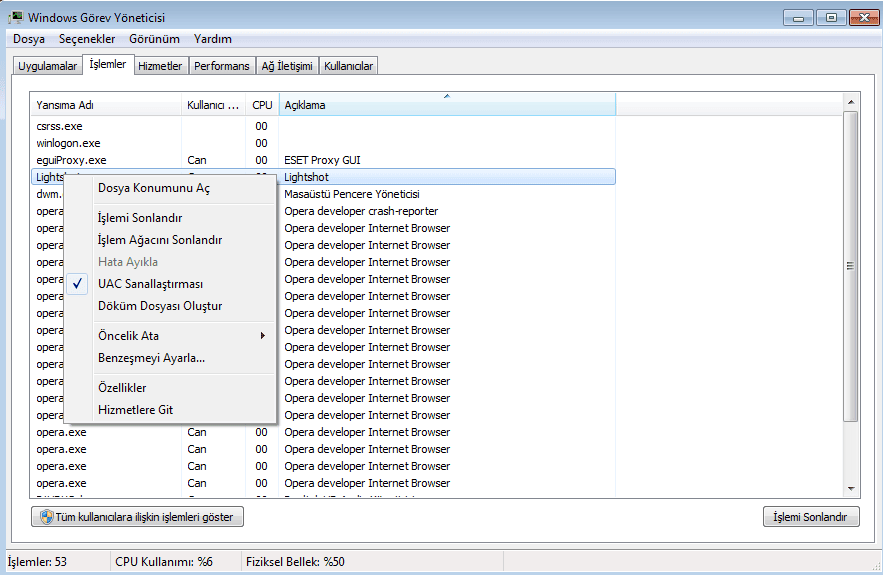Select the eguiProxy.exe process row
Image resolution: width=883 pixels, height=575 pixels.
(71, 160)
